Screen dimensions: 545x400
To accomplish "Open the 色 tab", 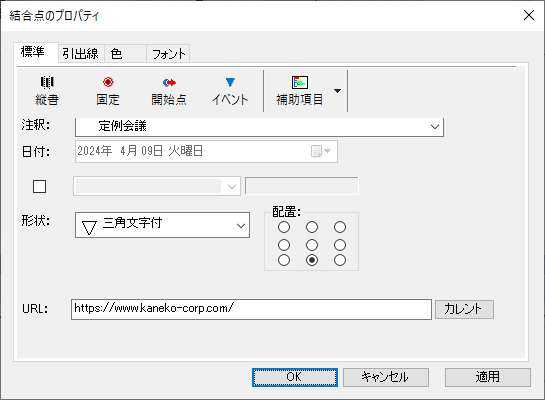I will point(125,54).
